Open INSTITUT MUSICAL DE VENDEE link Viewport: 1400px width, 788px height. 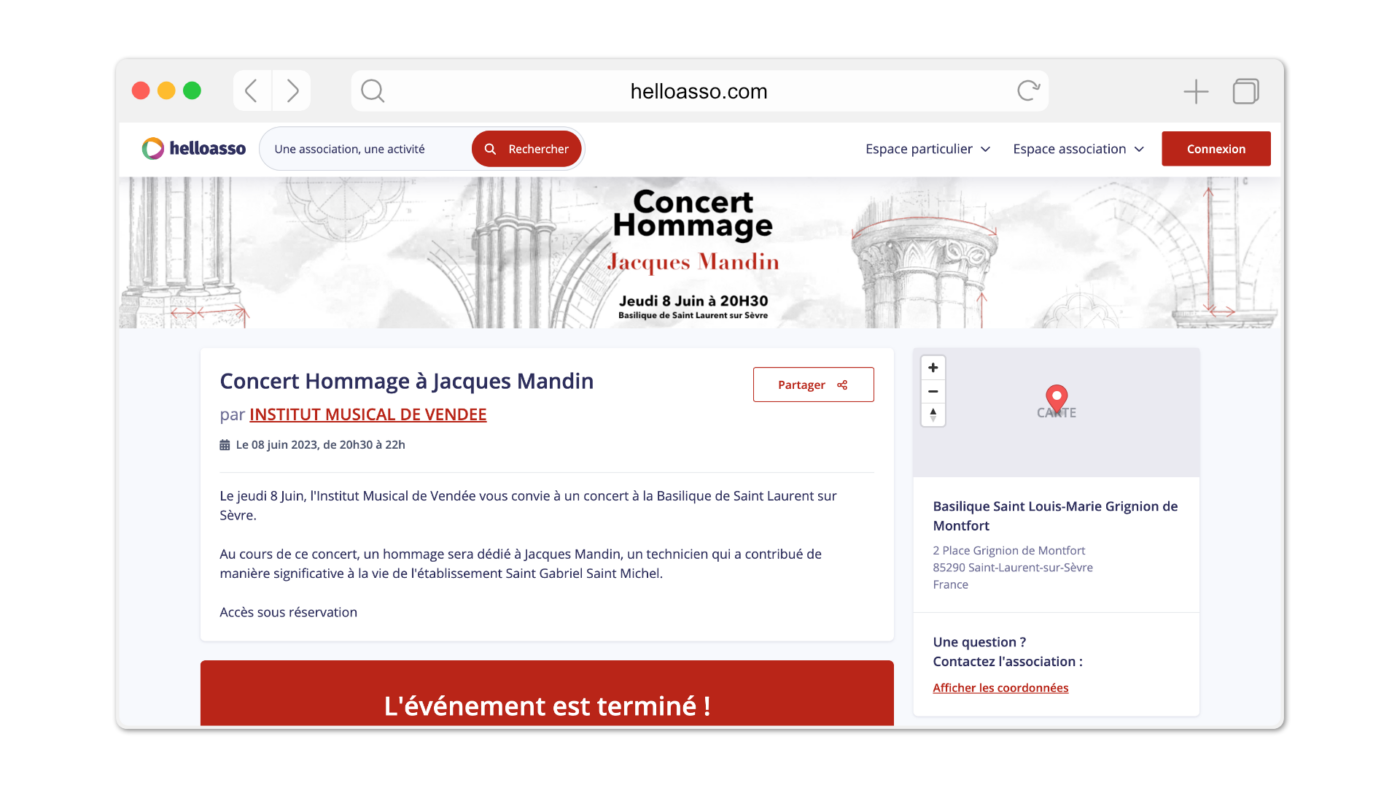pyautogui.click(x=368, y=415)
